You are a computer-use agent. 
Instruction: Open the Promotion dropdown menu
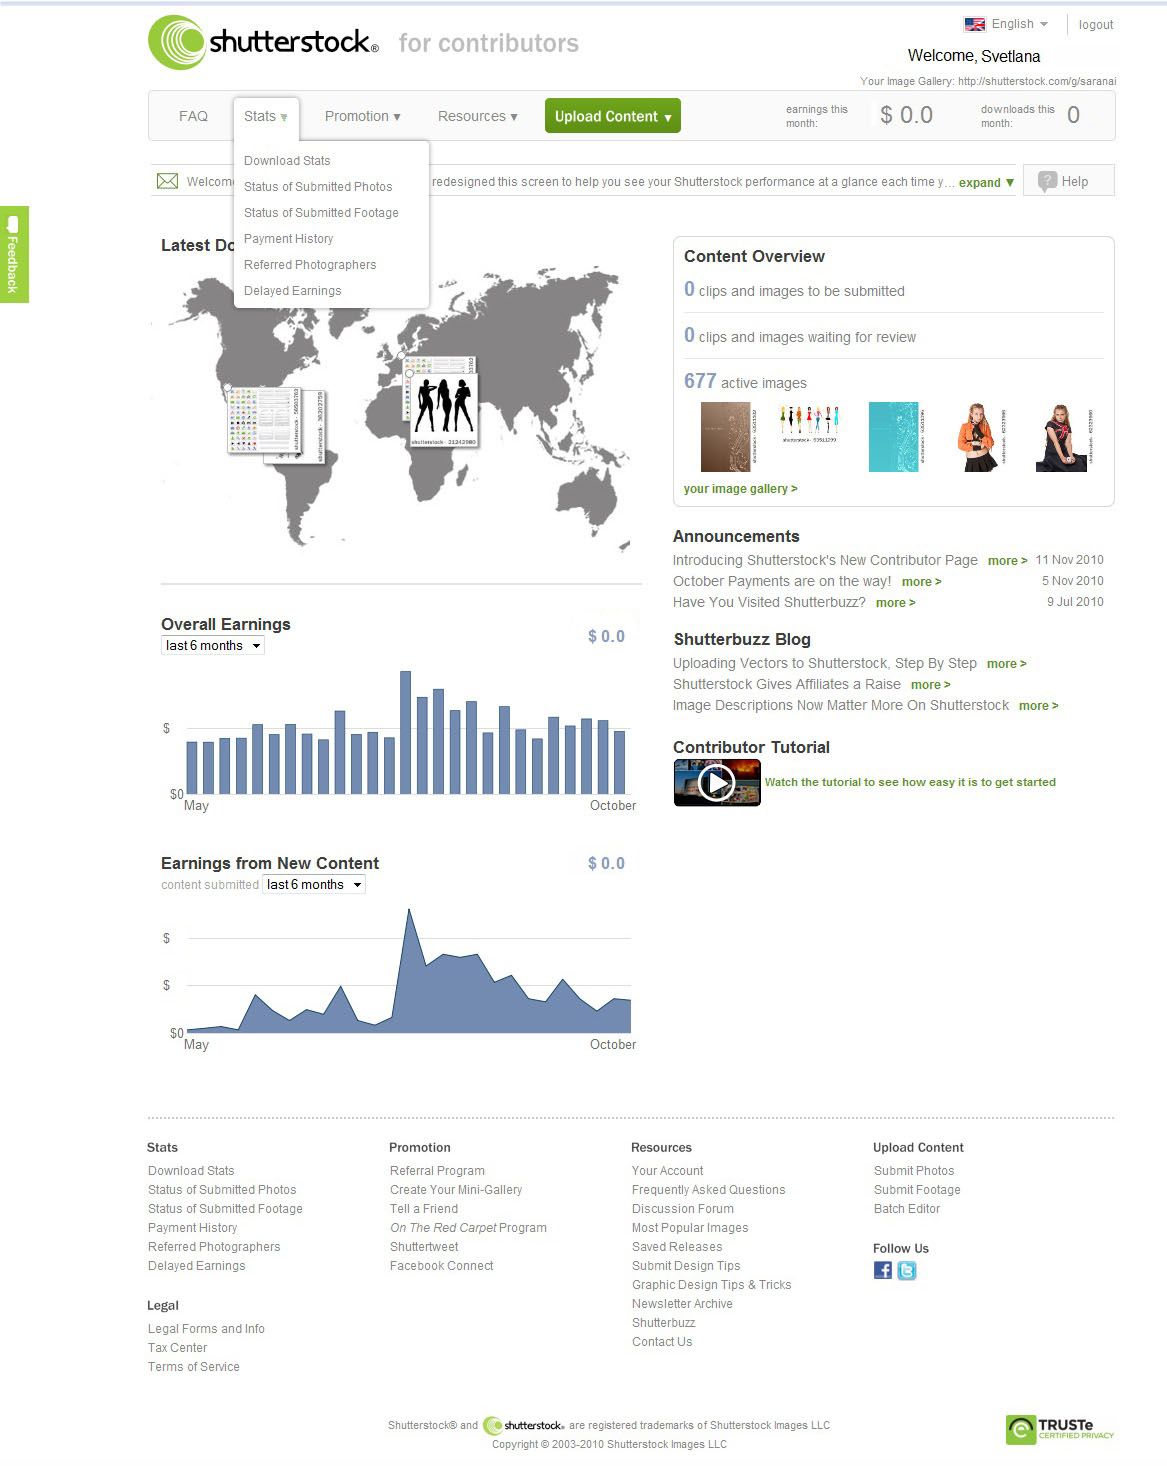(362, 116)
